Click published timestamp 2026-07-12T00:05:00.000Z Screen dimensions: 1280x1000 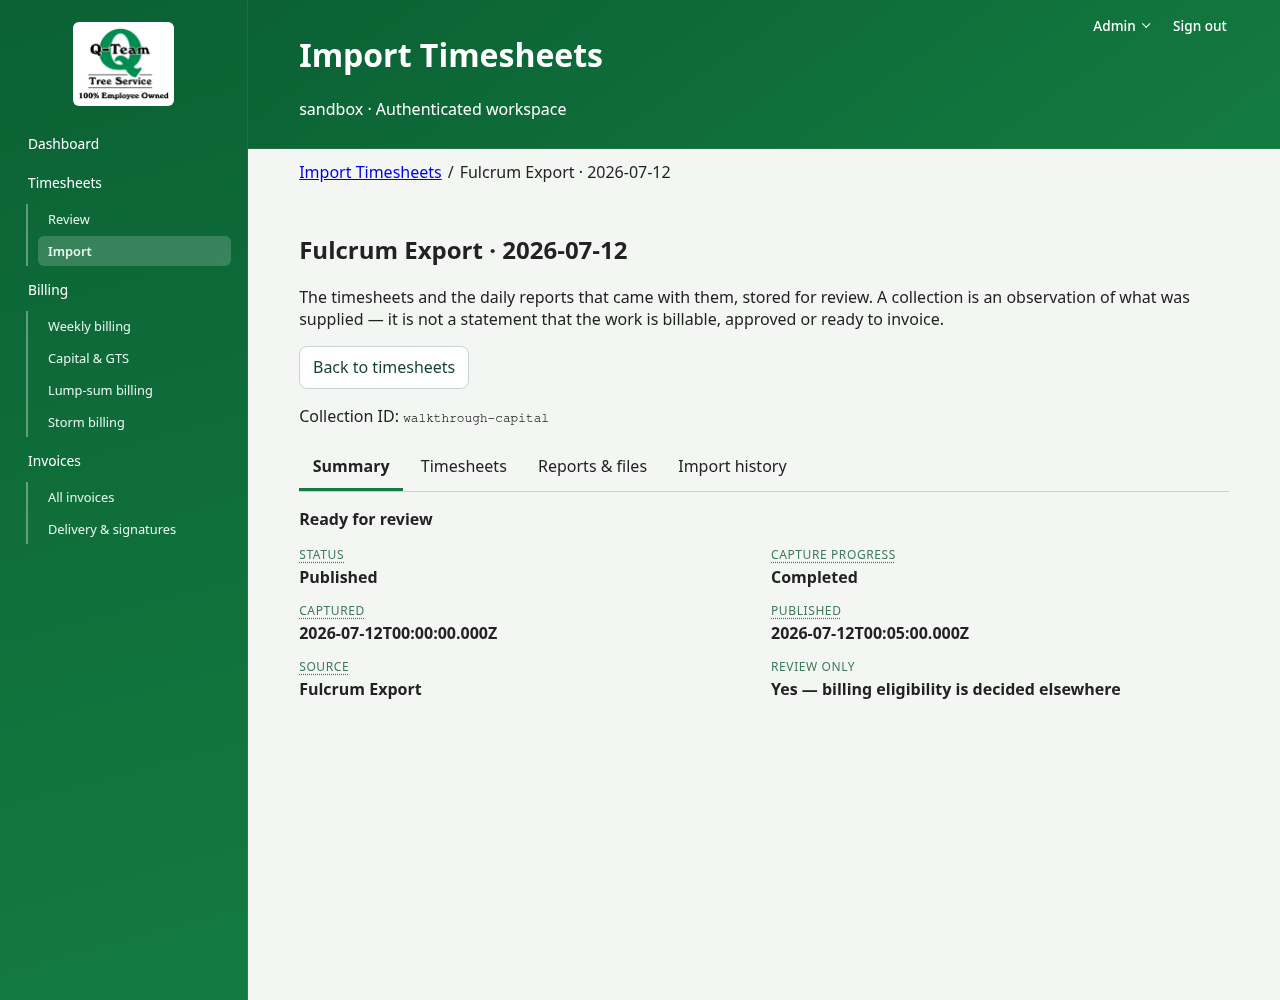pos(870,633)
